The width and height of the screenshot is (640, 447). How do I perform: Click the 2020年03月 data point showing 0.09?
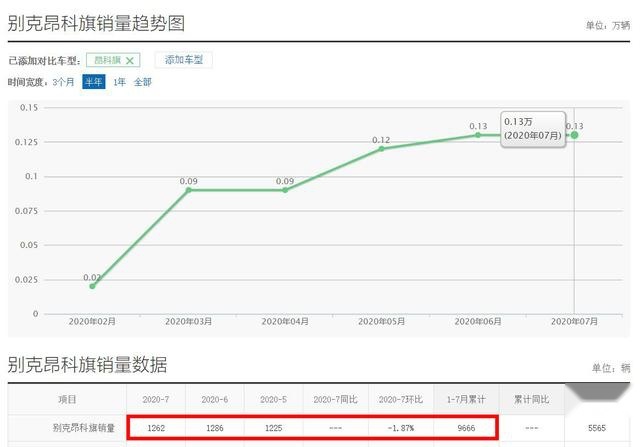(x=189, y=190)
